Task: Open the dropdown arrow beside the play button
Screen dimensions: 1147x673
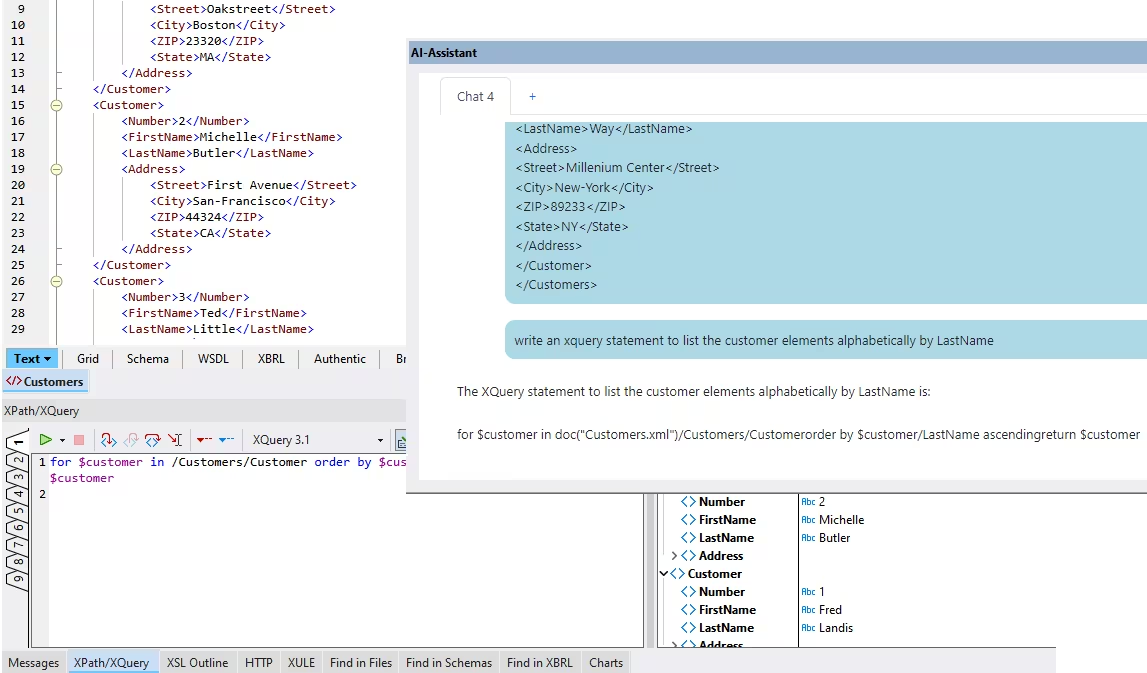Action: (62, 440)
